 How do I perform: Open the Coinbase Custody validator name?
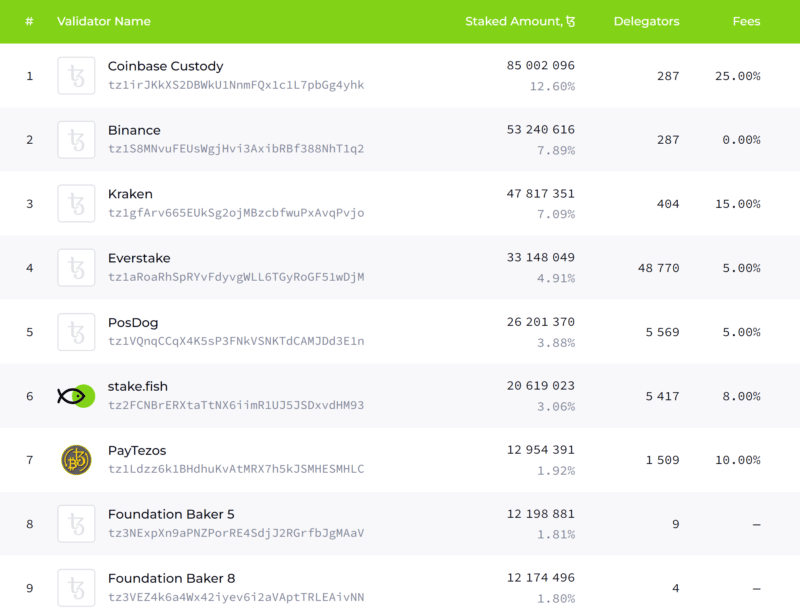point(166,66)
